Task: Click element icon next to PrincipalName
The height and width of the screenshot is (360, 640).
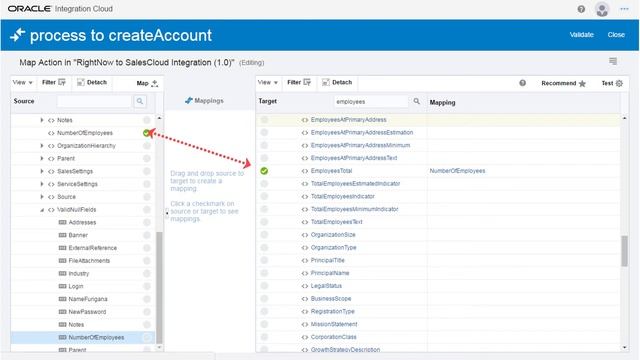Action: tap(304, 273)
